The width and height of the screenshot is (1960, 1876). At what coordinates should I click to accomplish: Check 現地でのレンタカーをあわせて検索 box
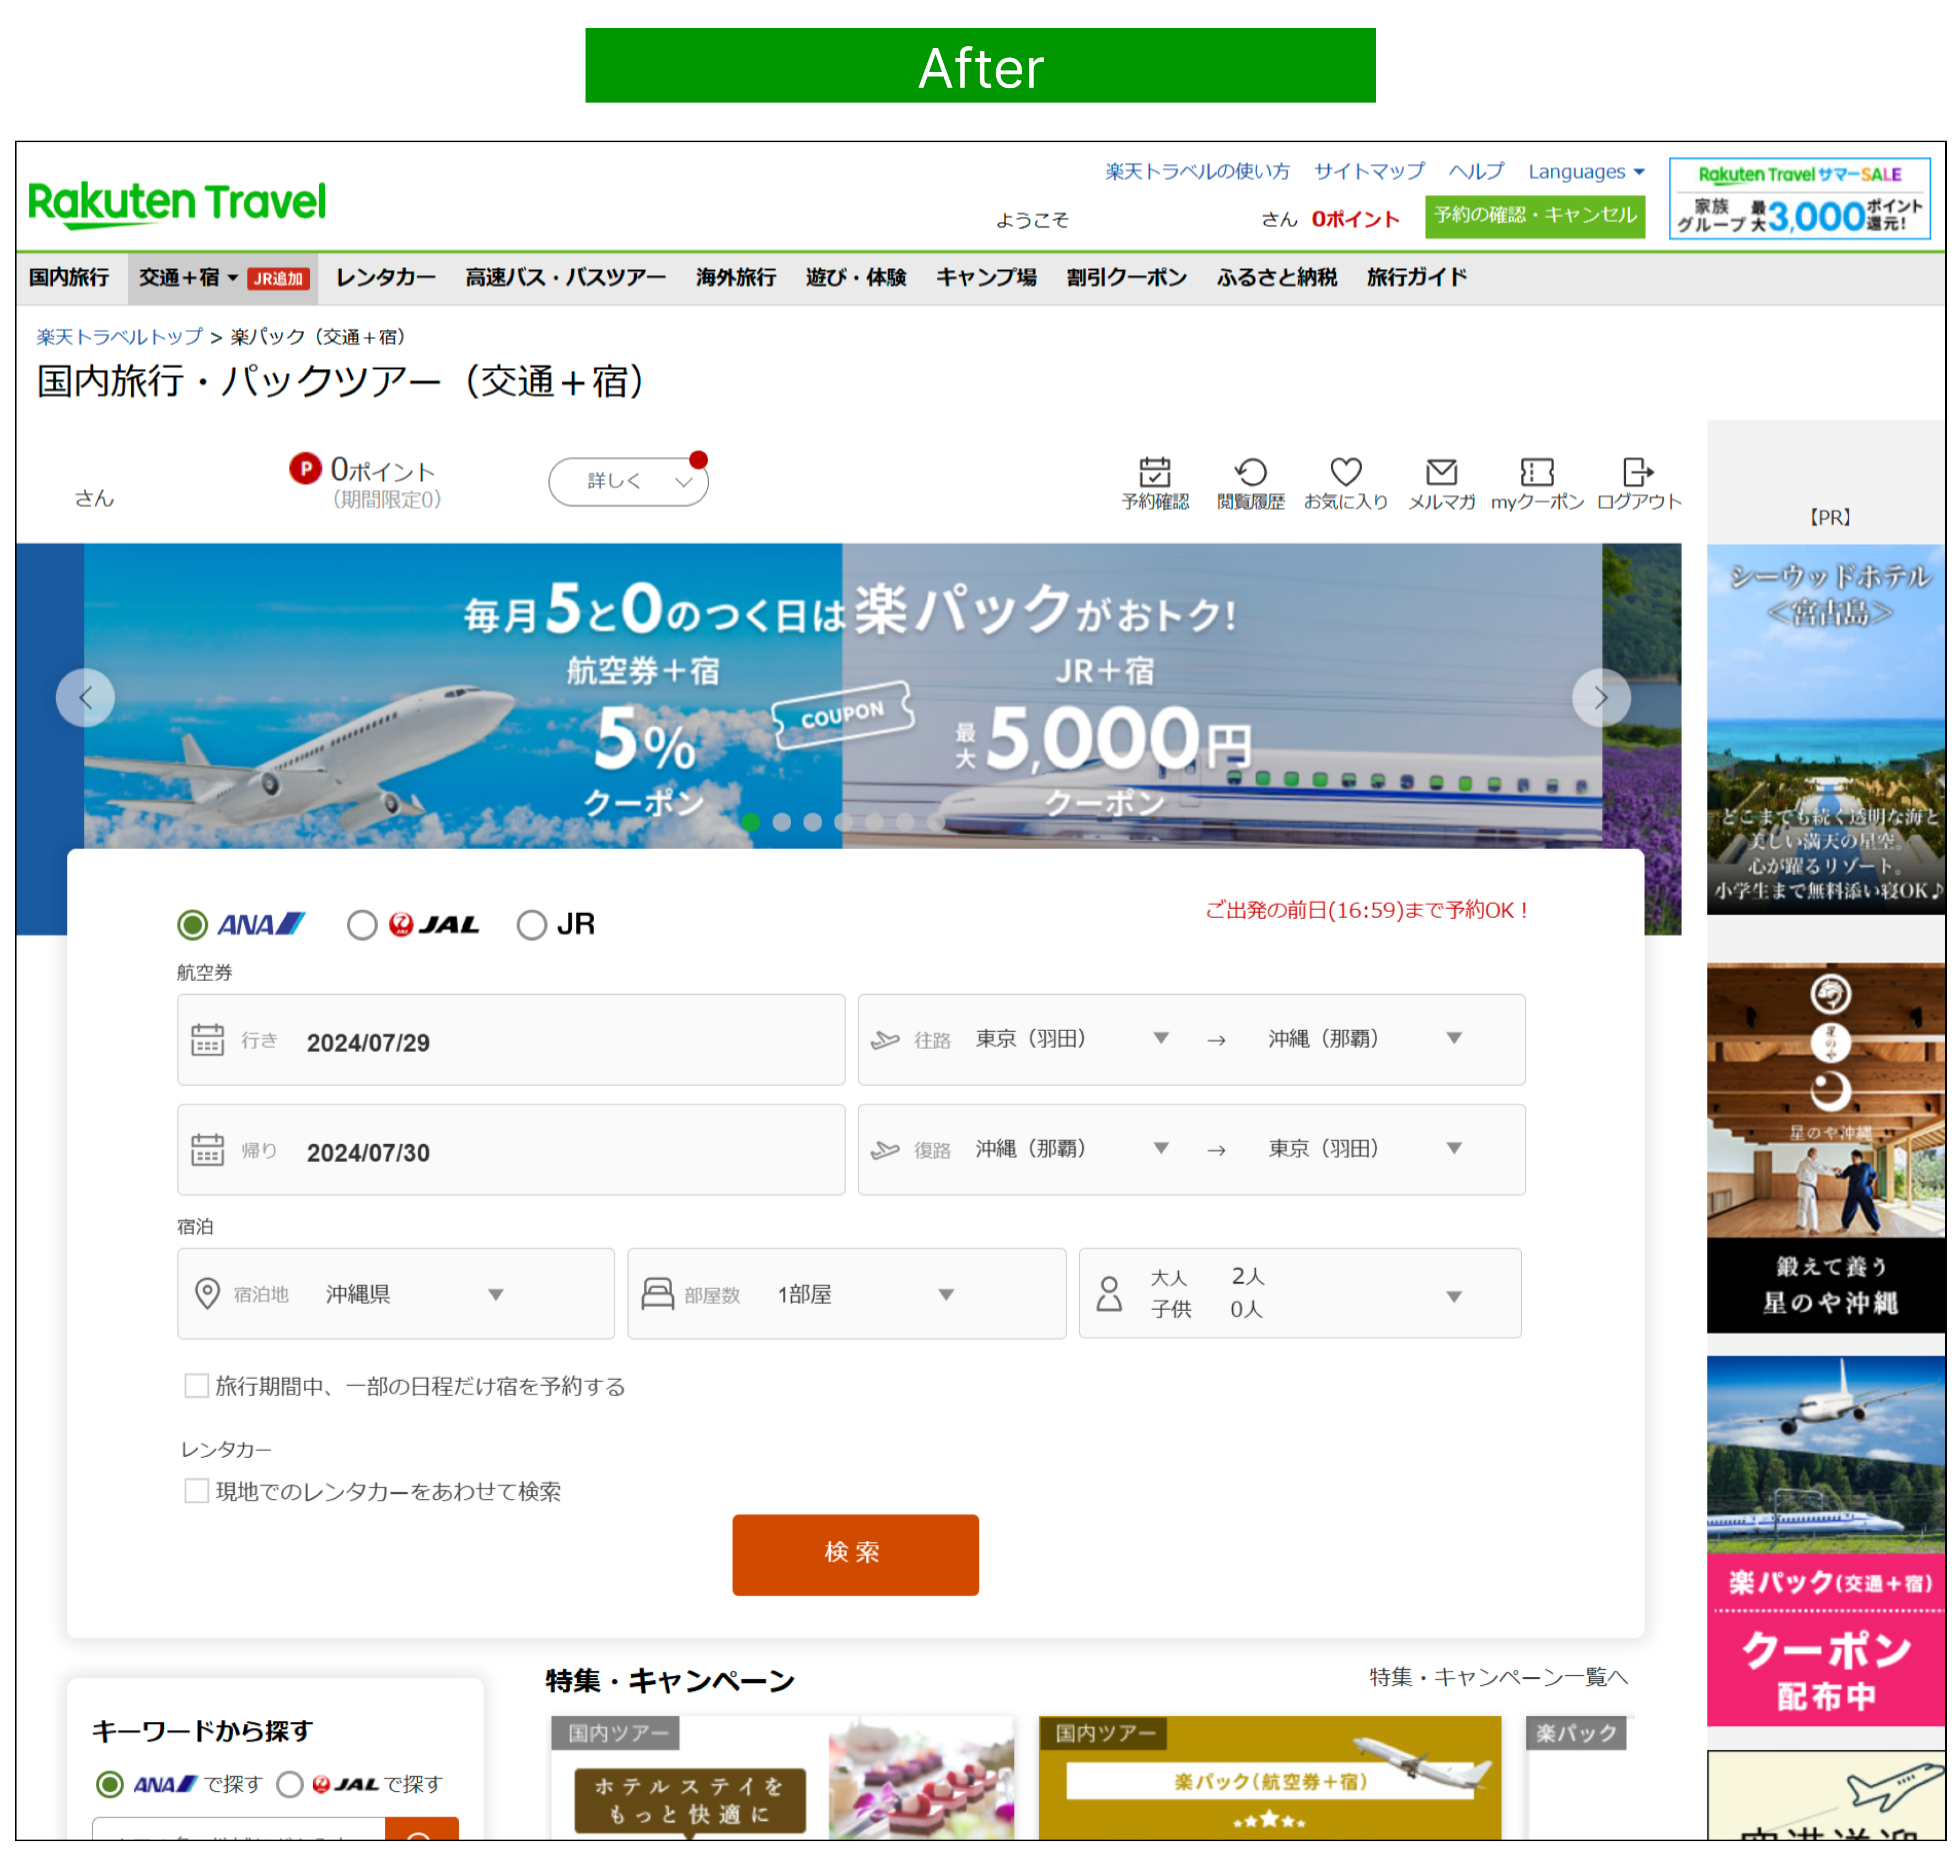pyautogui.click(x=197, y=1491)
